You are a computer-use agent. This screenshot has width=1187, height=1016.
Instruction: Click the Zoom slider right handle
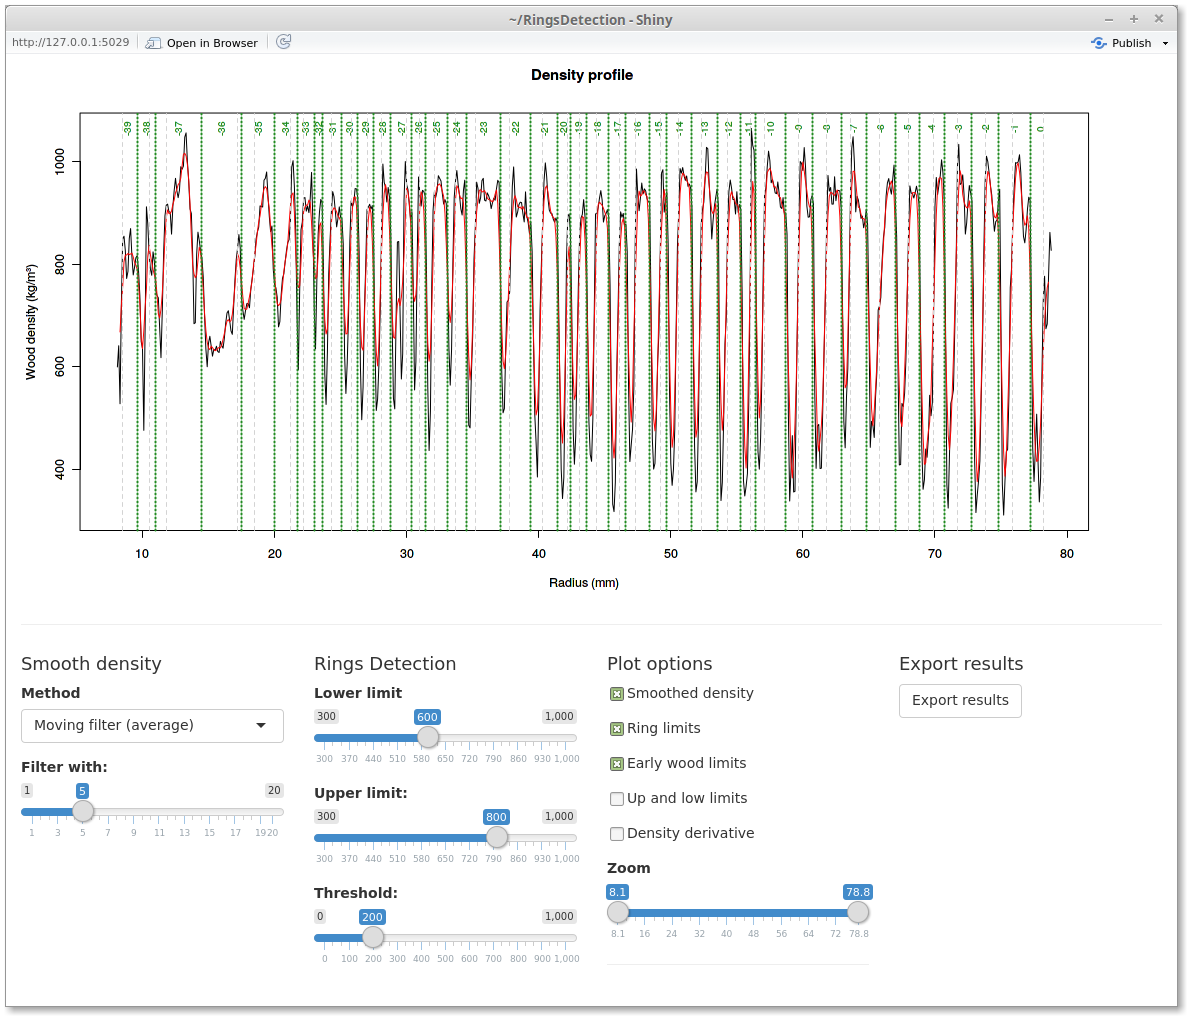tap(858, 912)
